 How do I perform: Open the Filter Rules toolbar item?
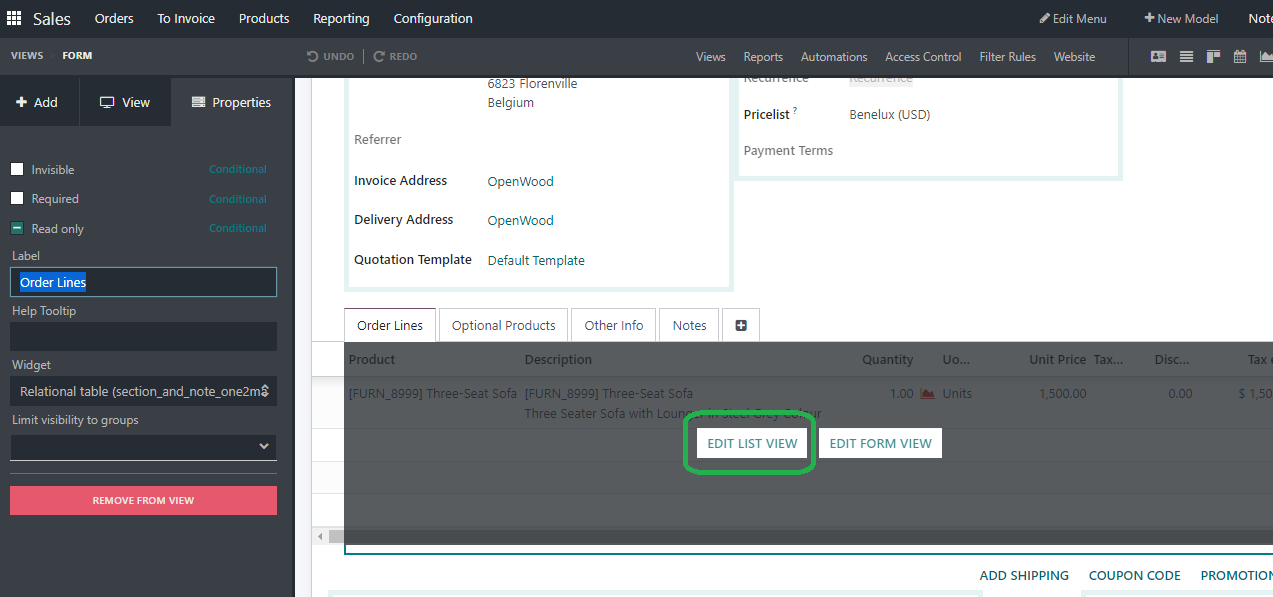pyautogui.click(x=1007, y=57)
